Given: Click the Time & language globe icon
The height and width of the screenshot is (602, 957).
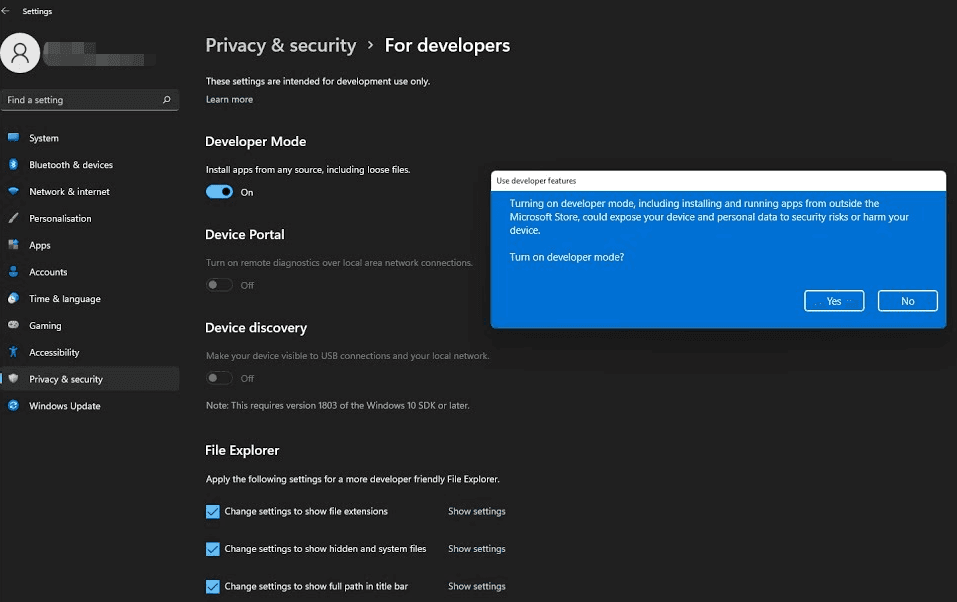Looking at the screenshot, I should tap(13, 299).
